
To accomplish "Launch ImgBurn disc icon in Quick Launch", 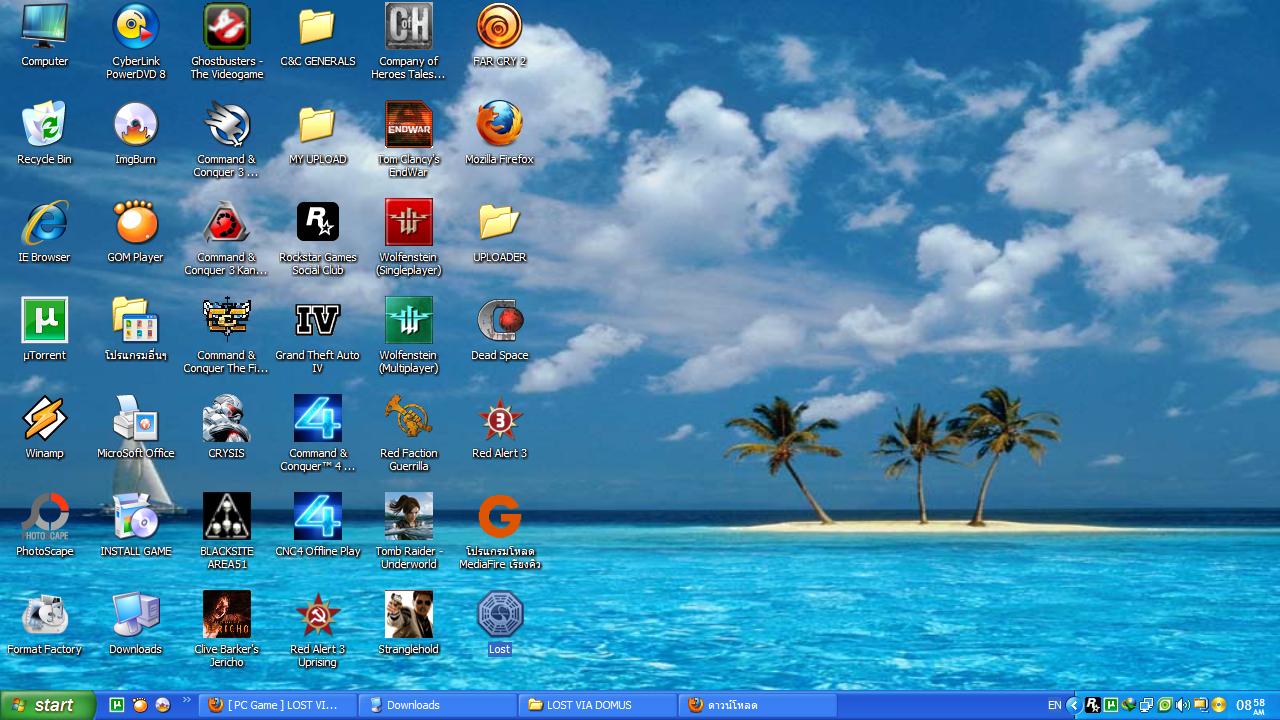I will (x=163, y=705).
